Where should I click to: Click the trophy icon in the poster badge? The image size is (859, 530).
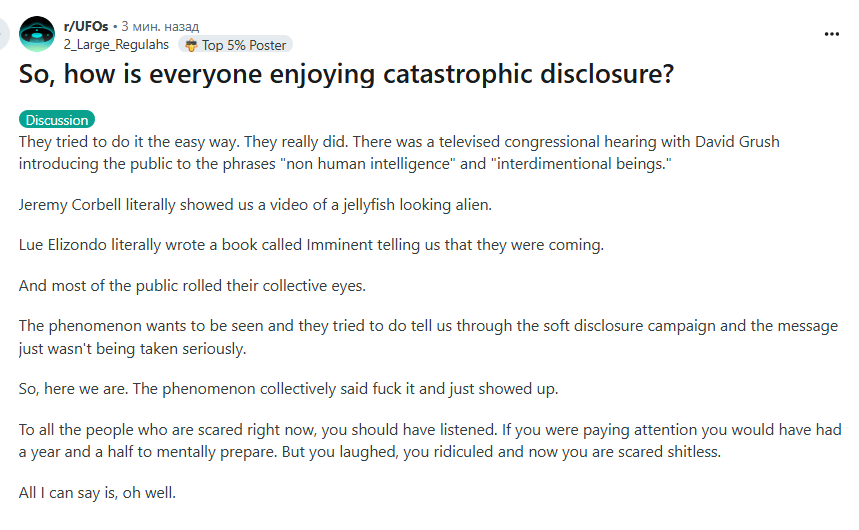[x=191, y=45]
